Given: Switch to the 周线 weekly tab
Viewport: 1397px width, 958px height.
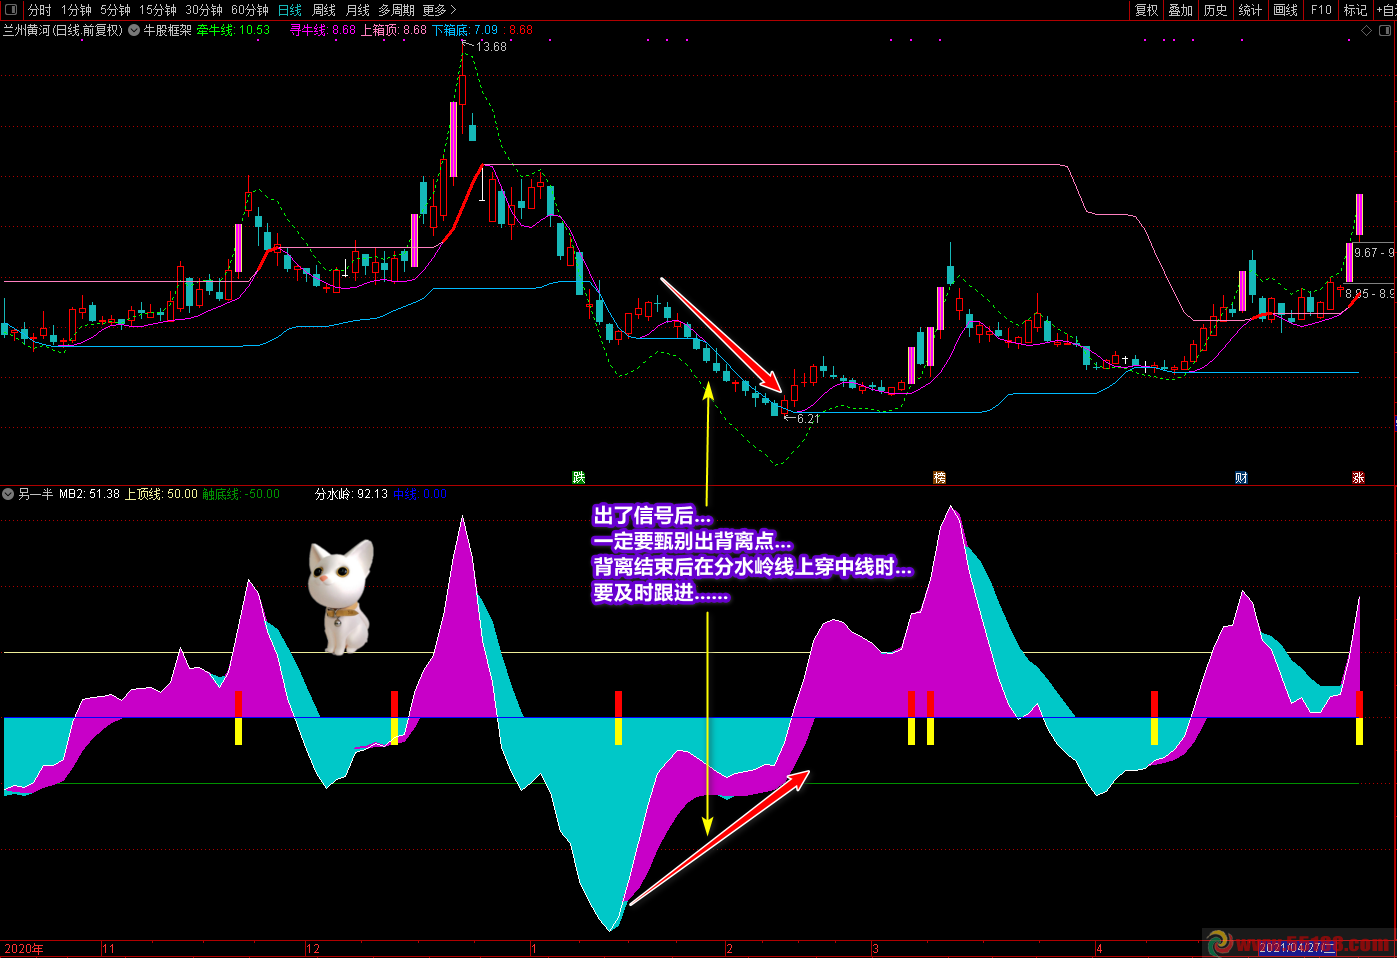Looking at the screenshot, I should [x=324, y=10].
